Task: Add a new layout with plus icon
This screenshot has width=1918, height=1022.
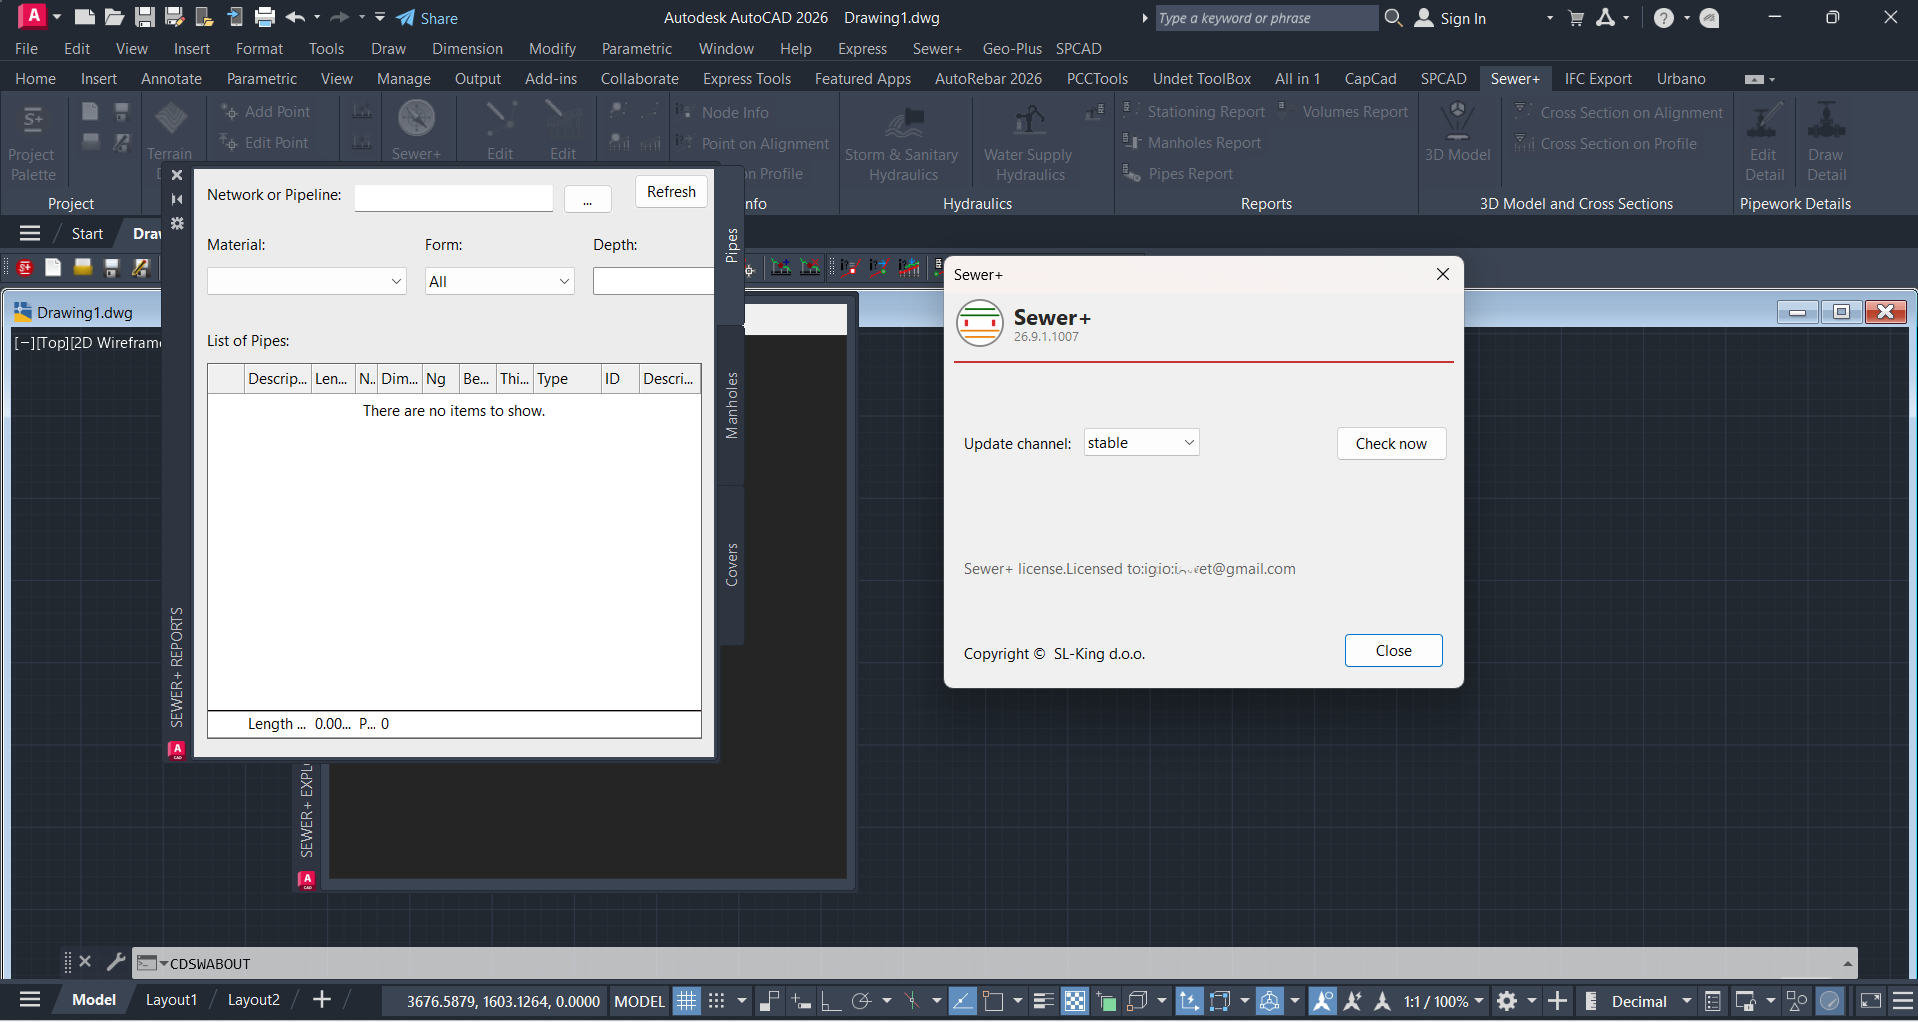Action: point(322,999)
